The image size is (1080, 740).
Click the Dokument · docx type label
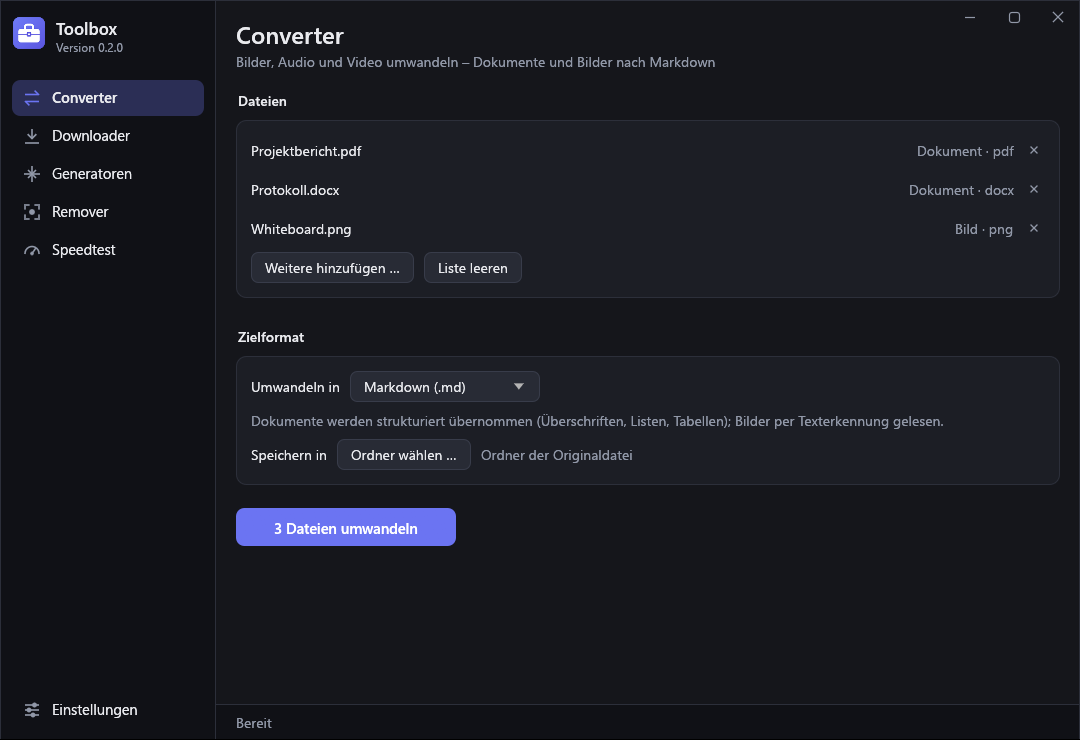tap(961, 190)
